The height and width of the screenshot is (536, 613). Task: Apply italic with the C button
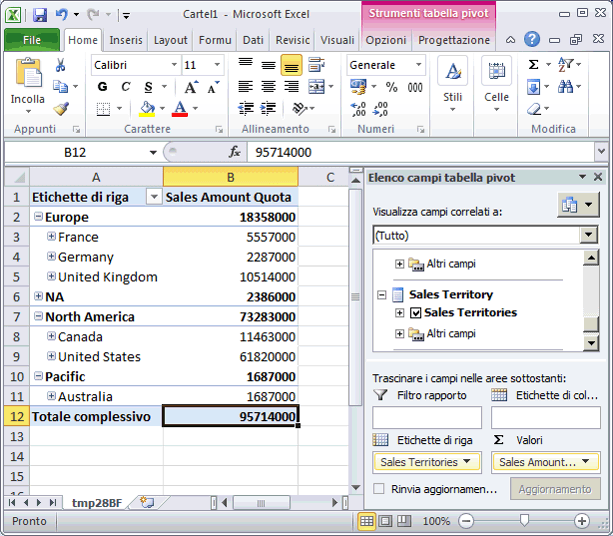125,87
